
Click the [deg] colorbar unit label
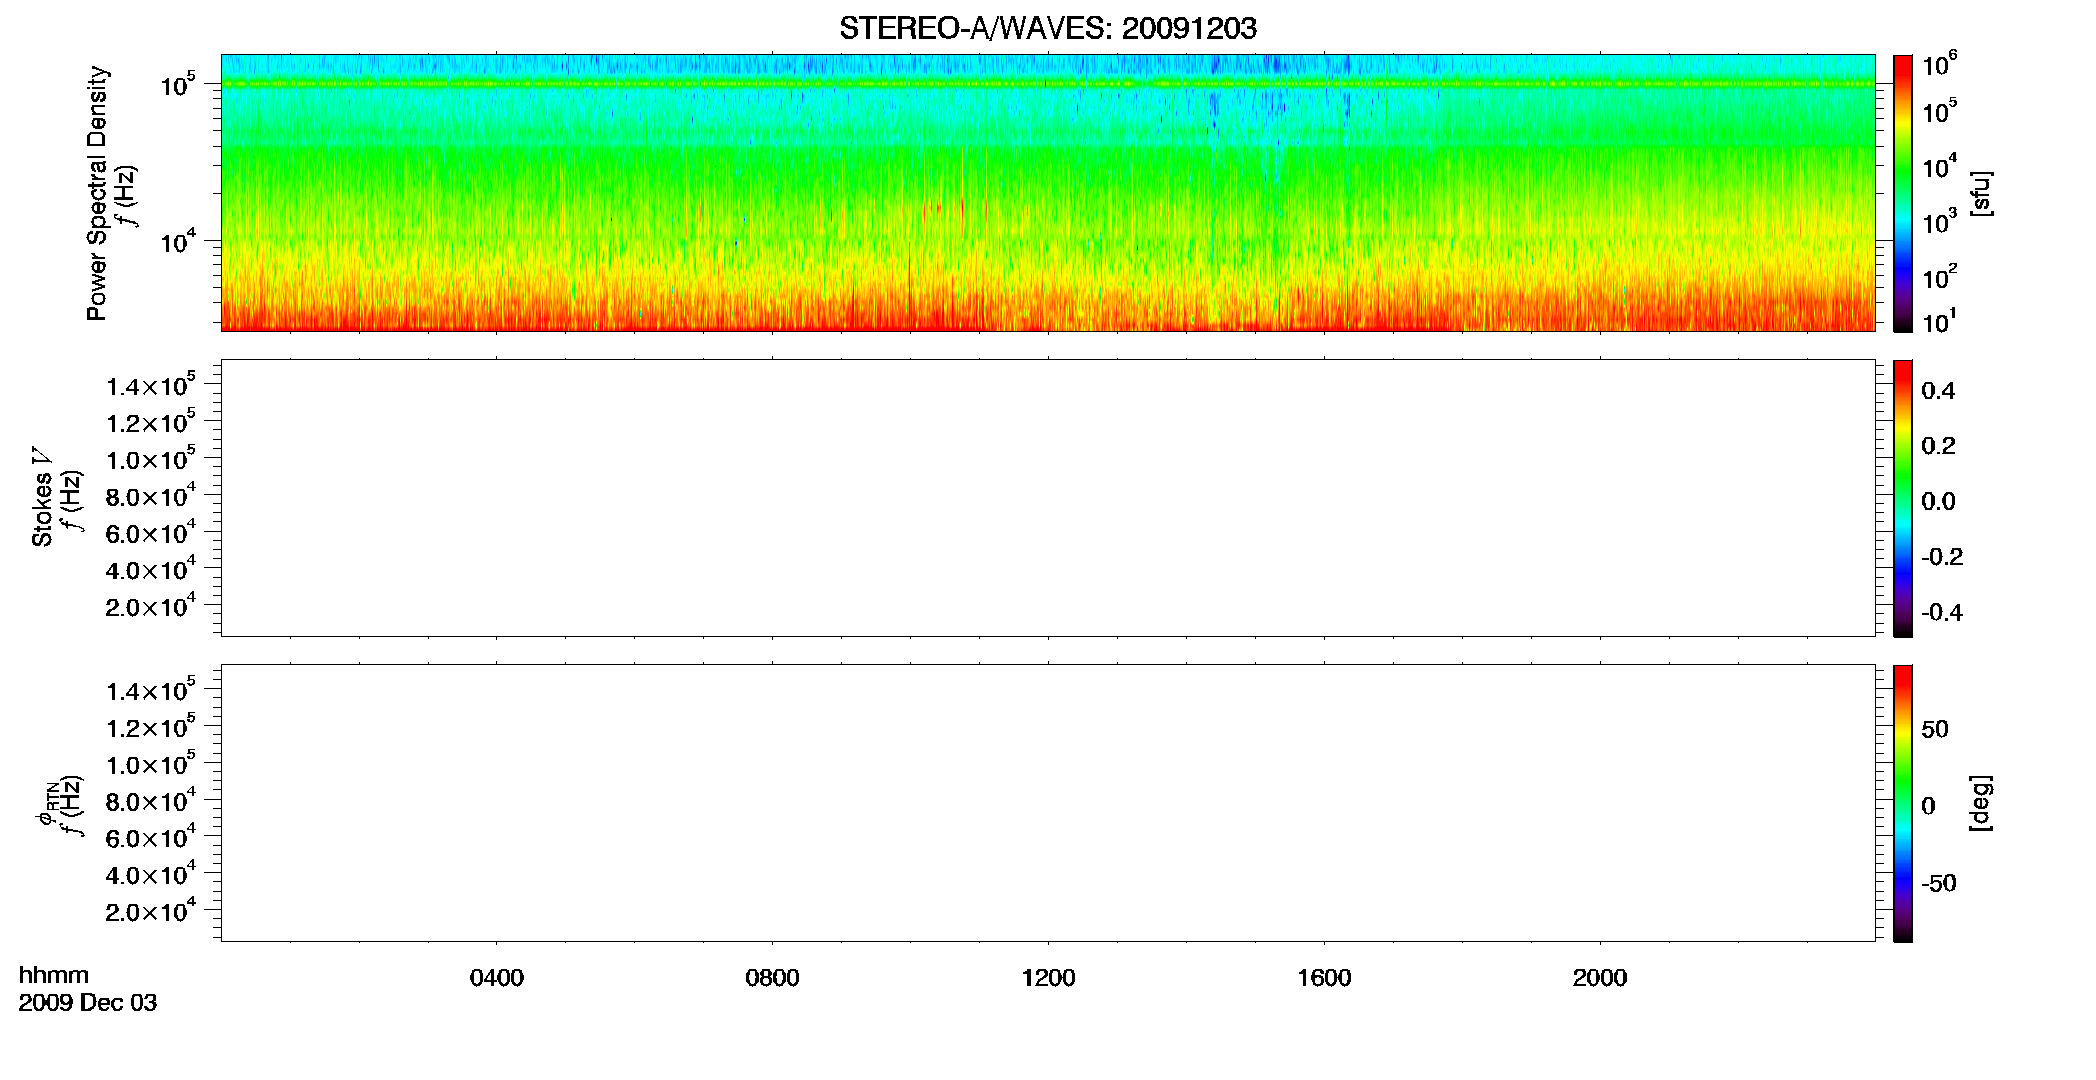1981,803
